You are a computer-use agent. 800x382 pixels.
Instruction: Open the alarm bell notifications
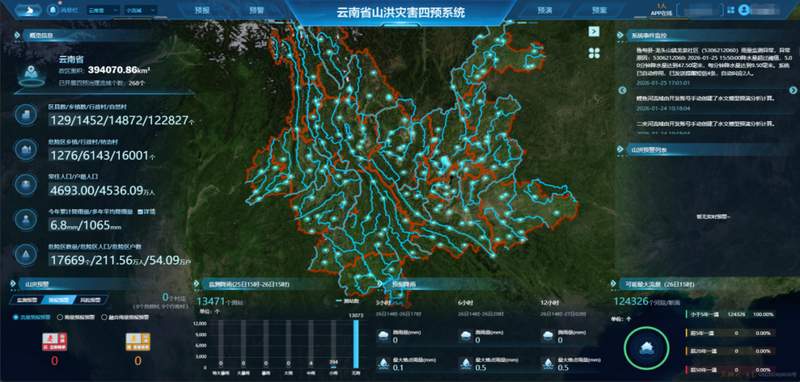tap(53, 10)
